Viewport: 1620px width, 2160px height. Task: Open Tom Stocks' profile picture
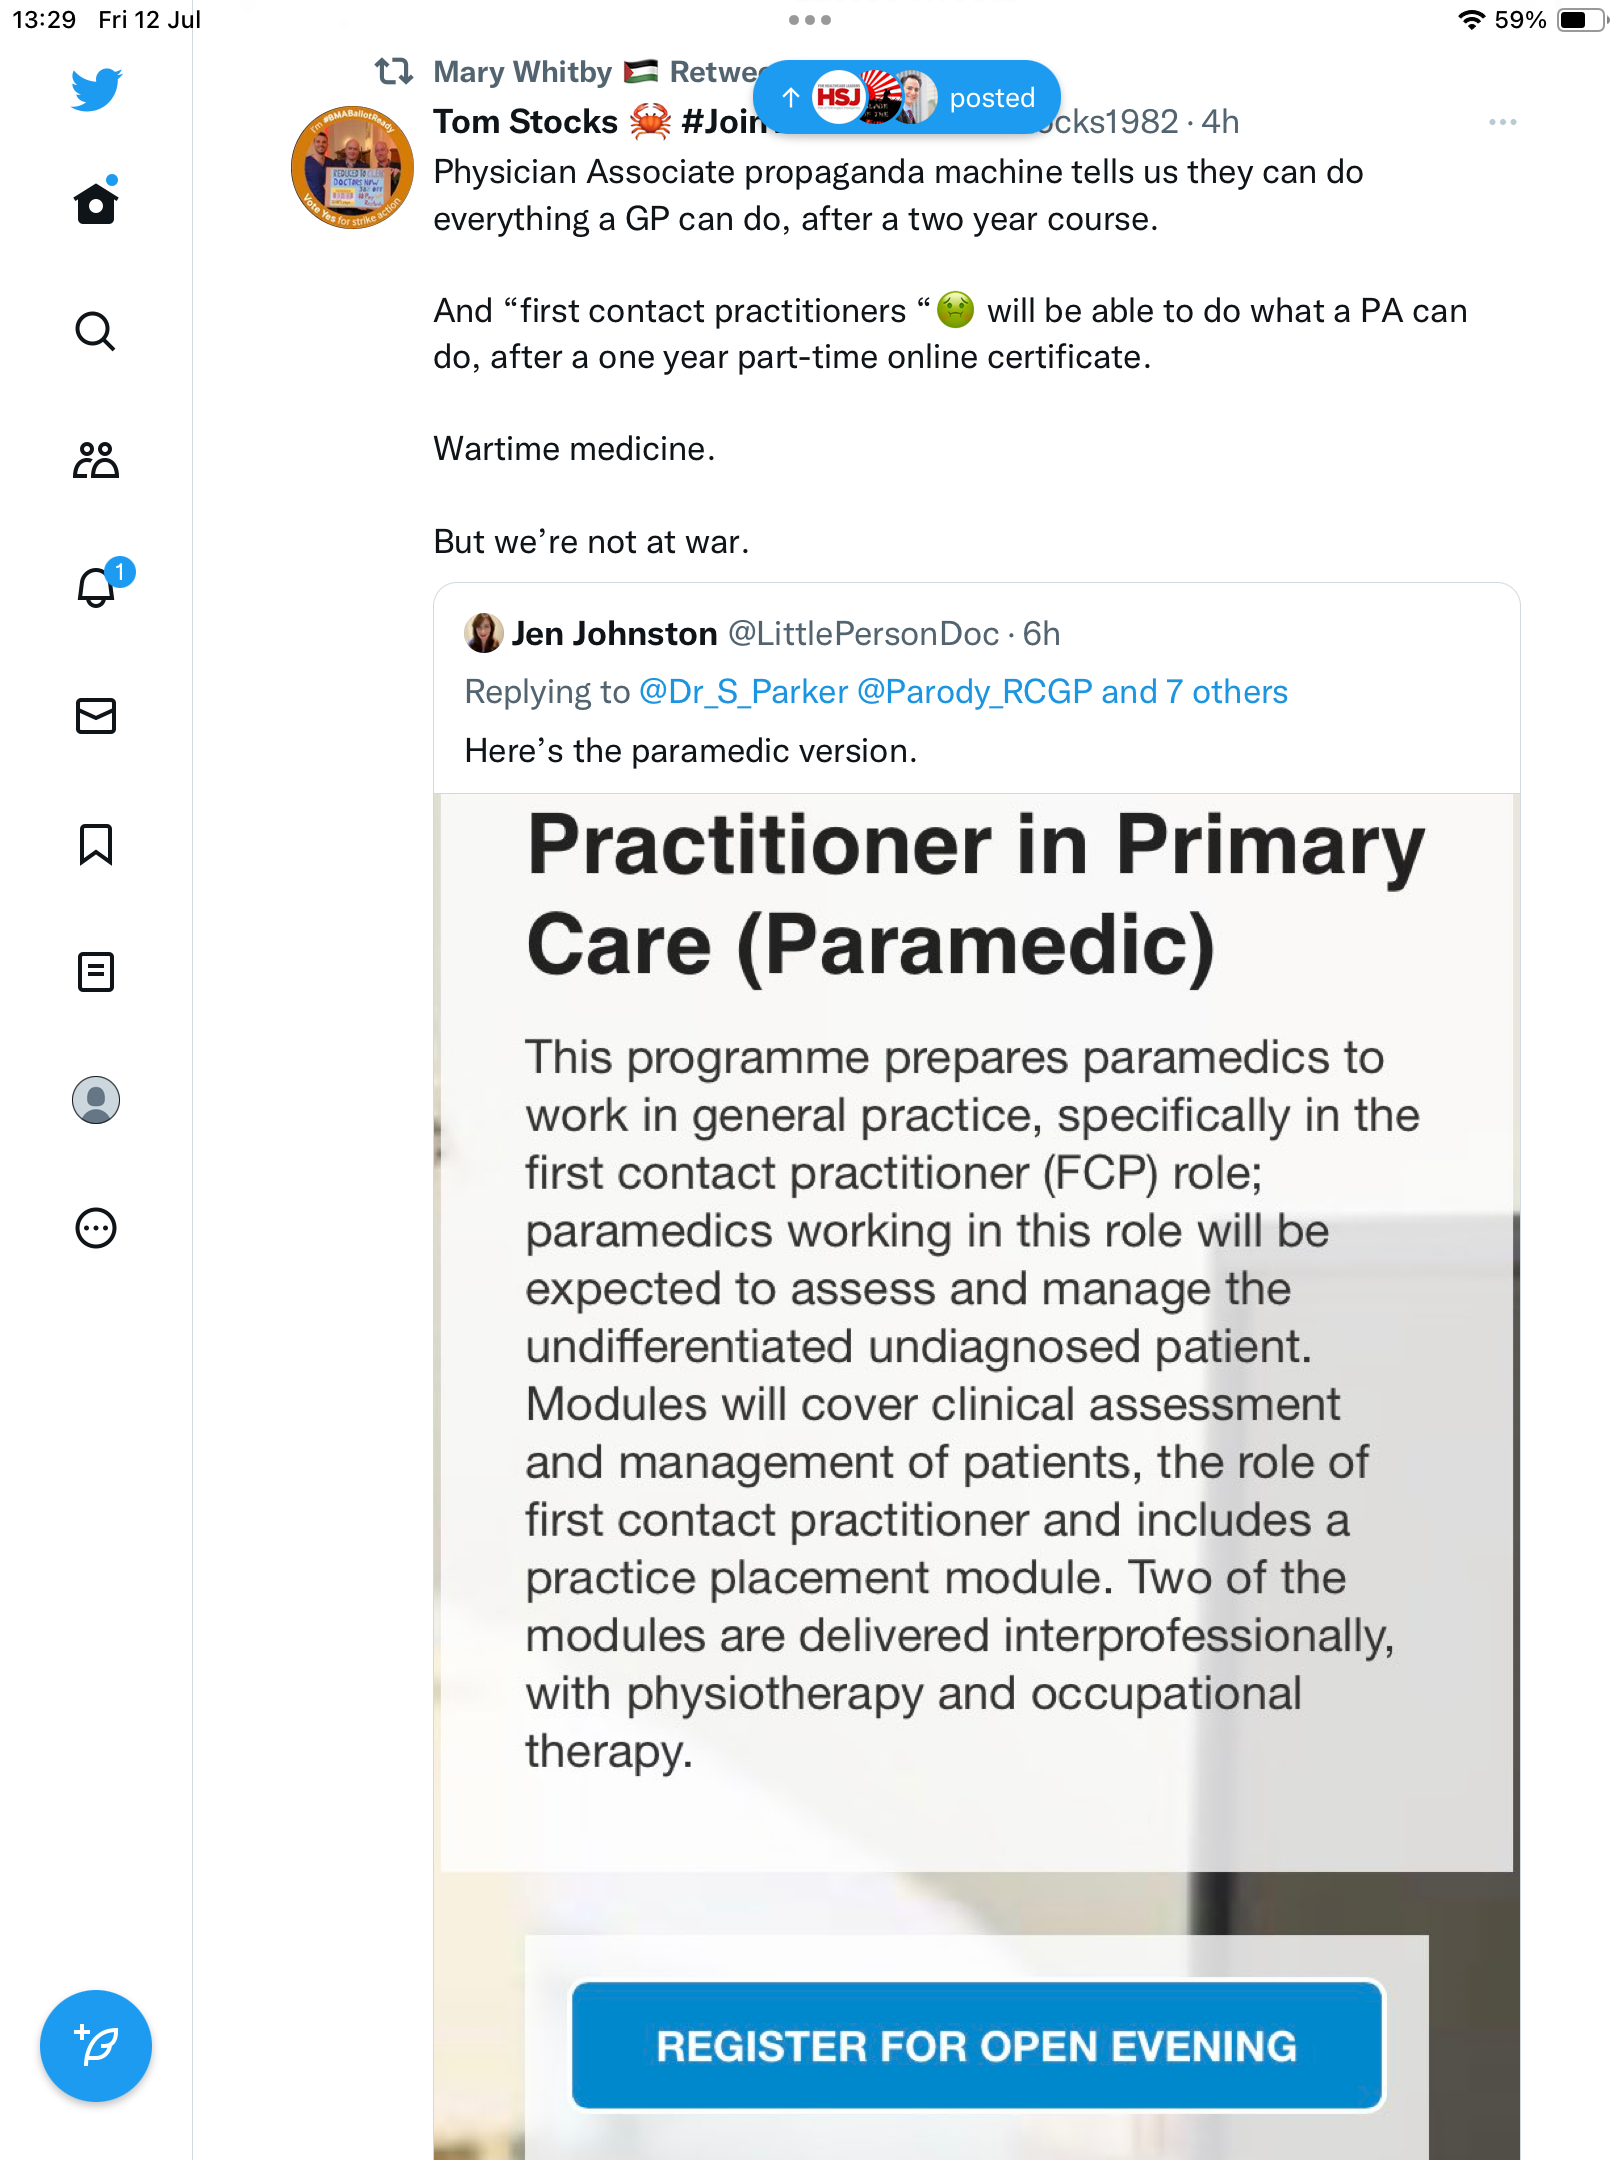[x=352, y=168]
